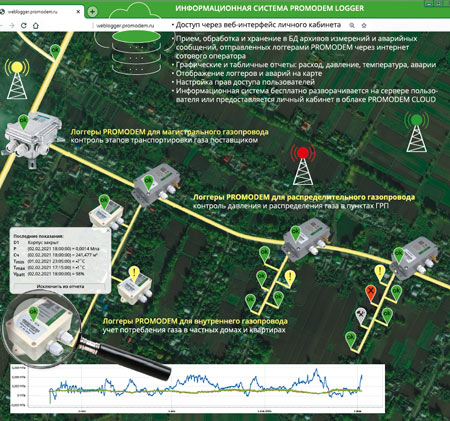Click the yellow cell tower icon

[17, 79]
